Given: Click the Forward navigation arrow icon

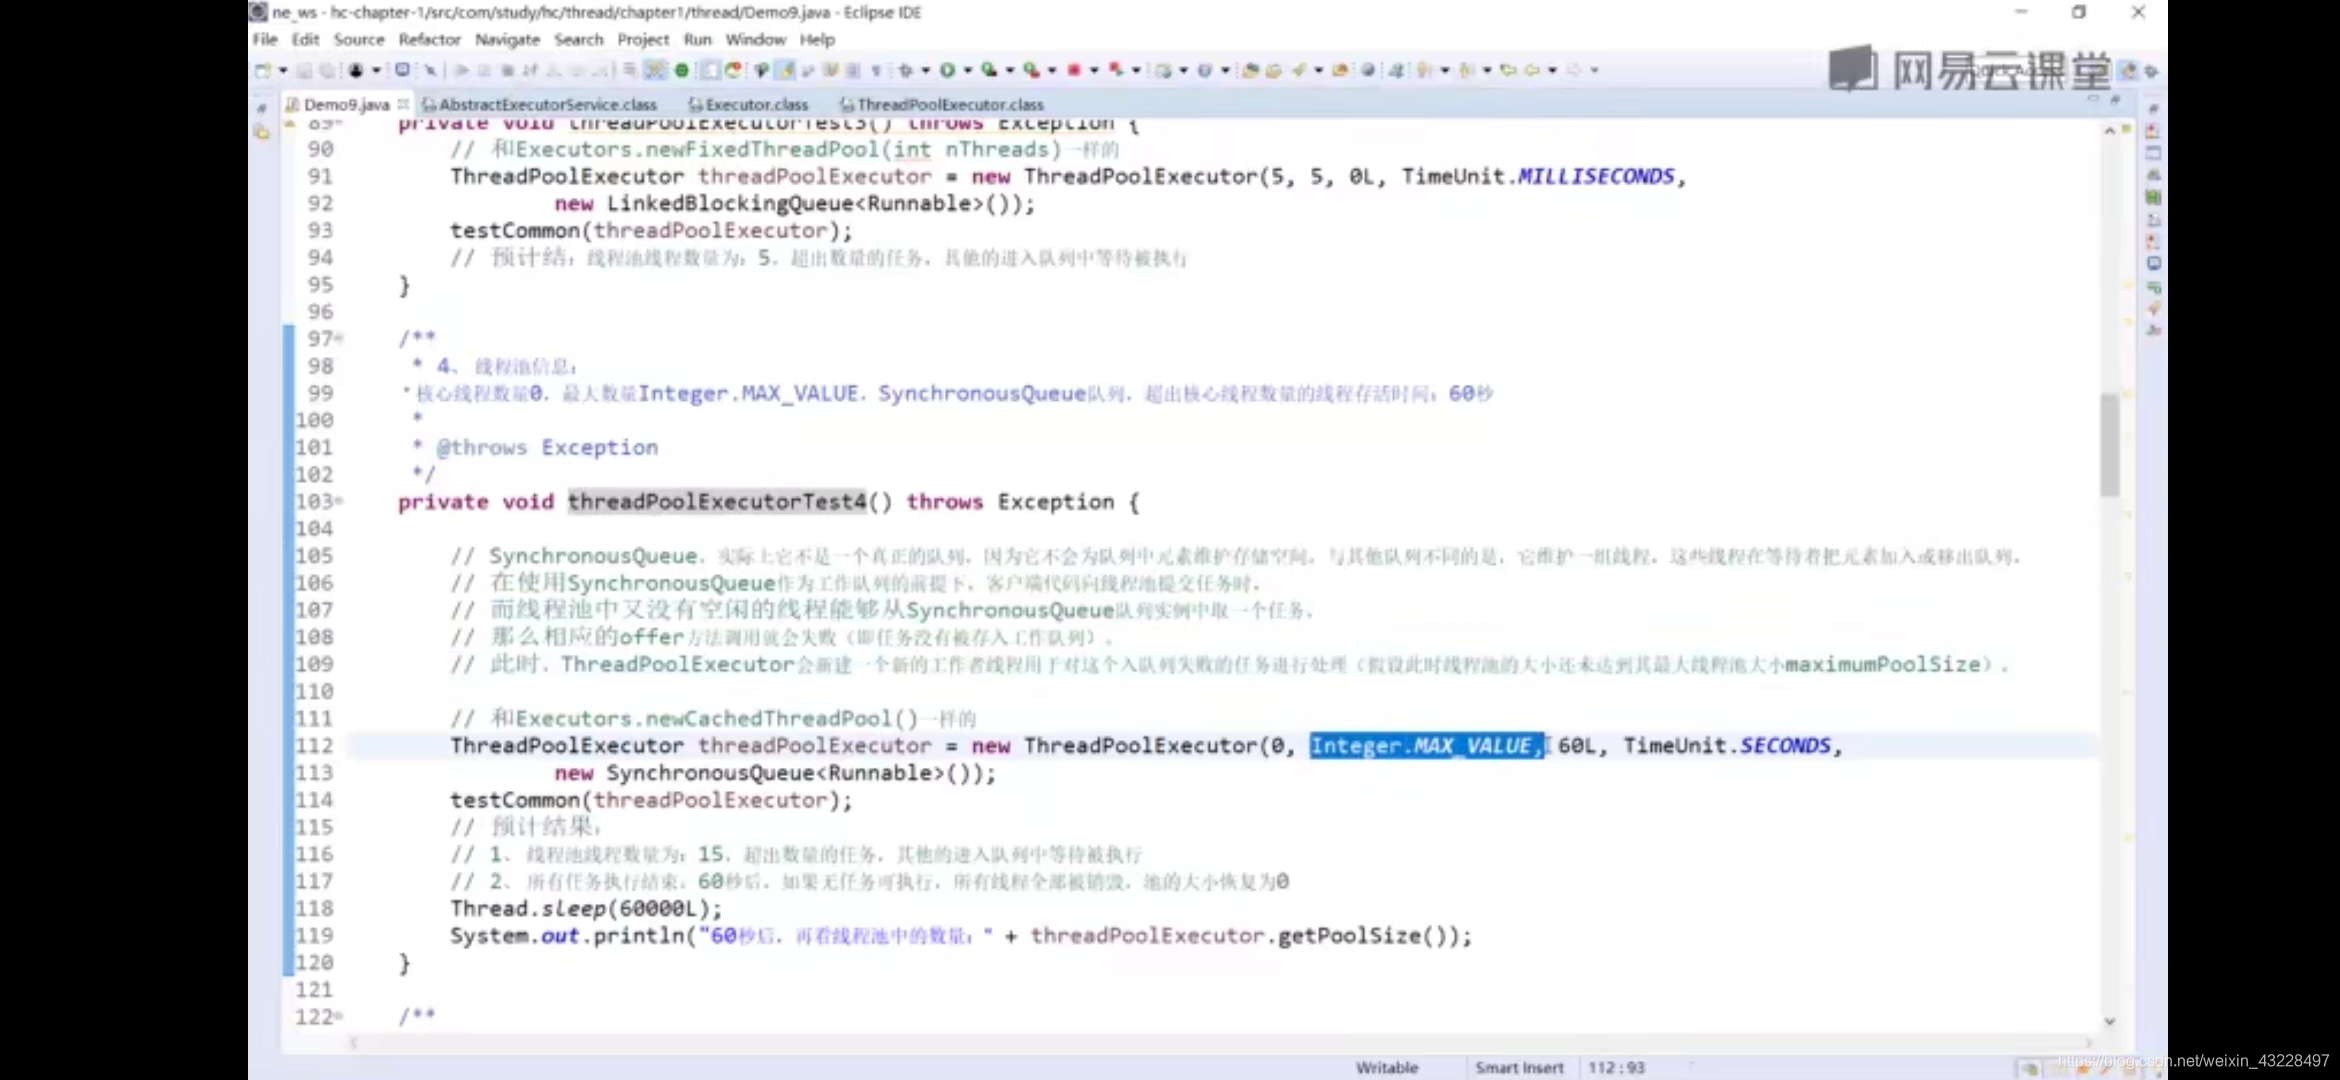Looking at the screenshot, I should pos(1573,70).
